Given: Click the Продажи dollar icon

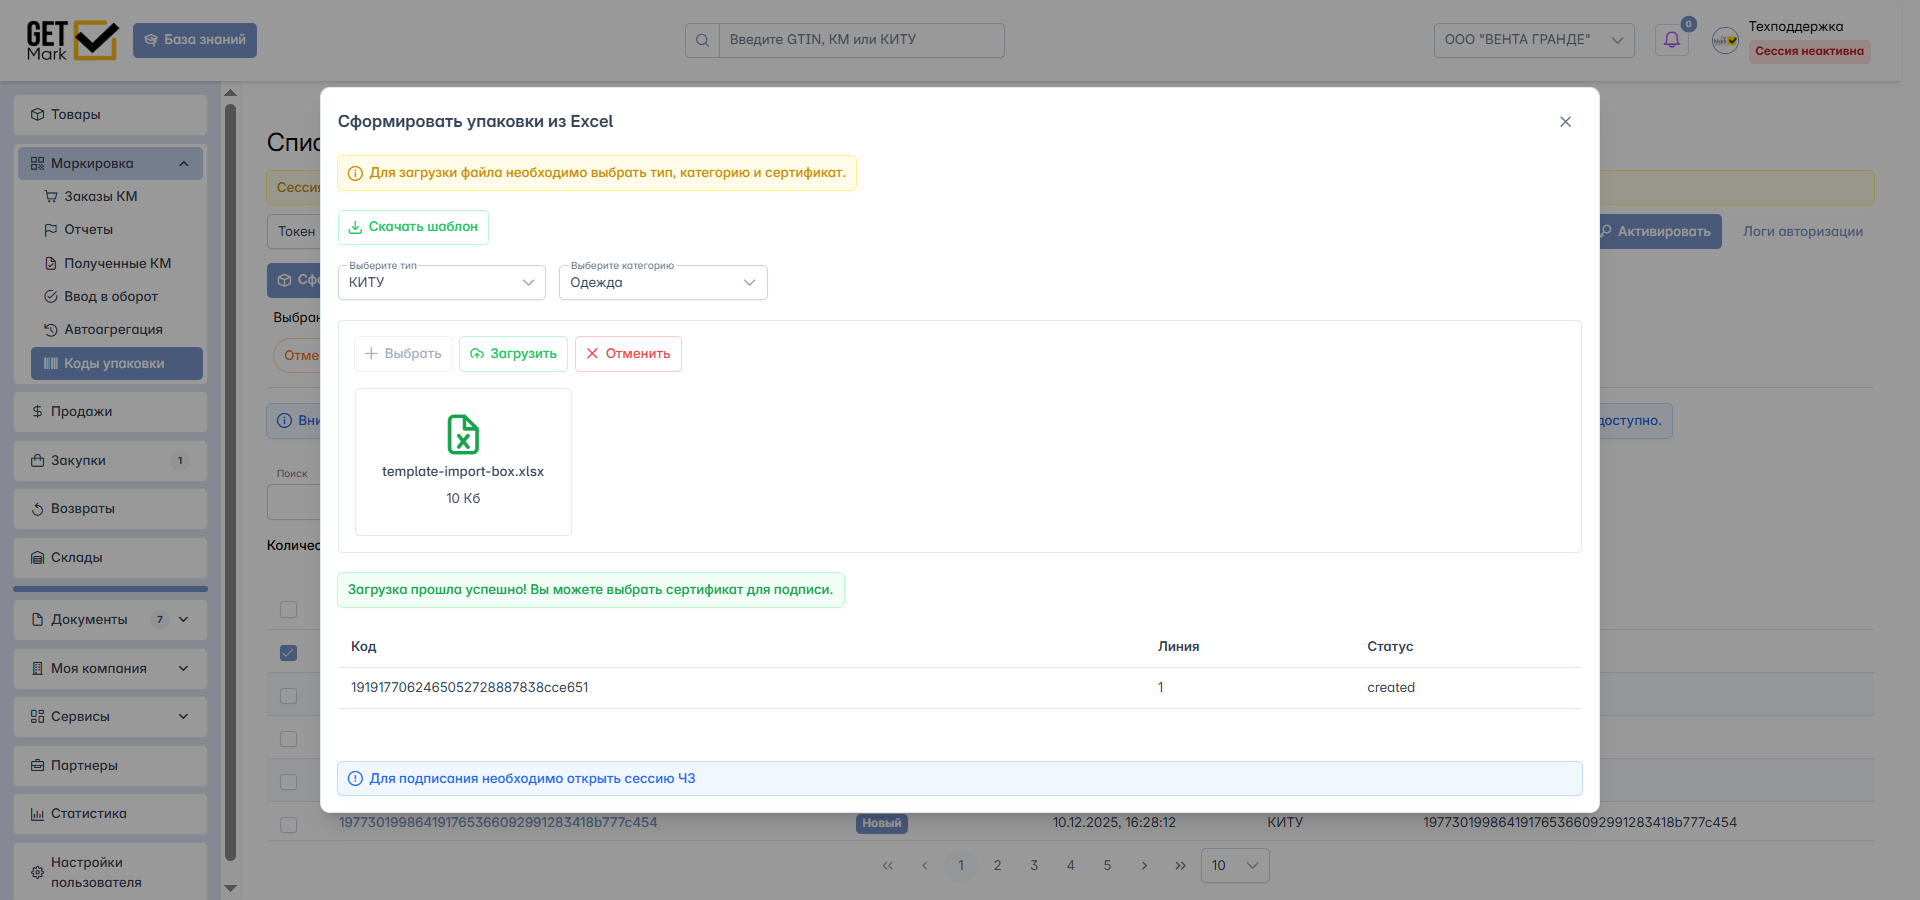Looking at the screenshot, I should (37, 412).
